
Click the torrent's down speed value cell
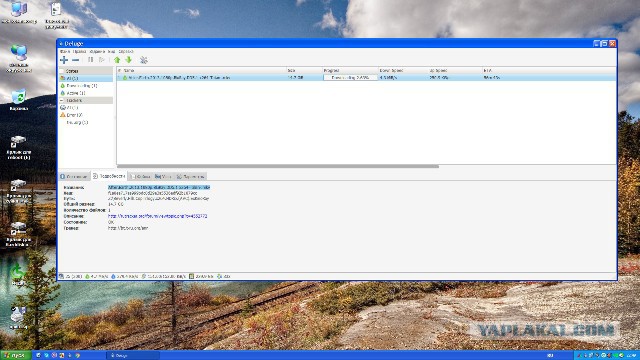tap(388, 78)
